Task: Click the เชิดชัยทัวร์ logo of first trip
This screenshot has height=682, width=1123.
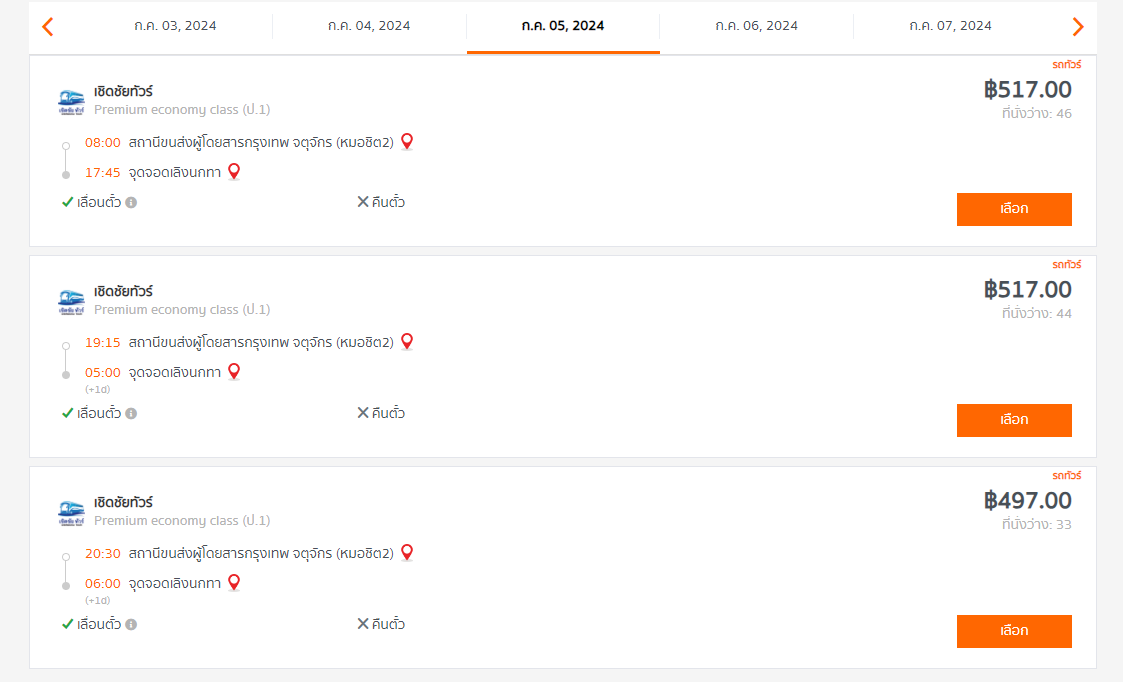Action: 71,102
